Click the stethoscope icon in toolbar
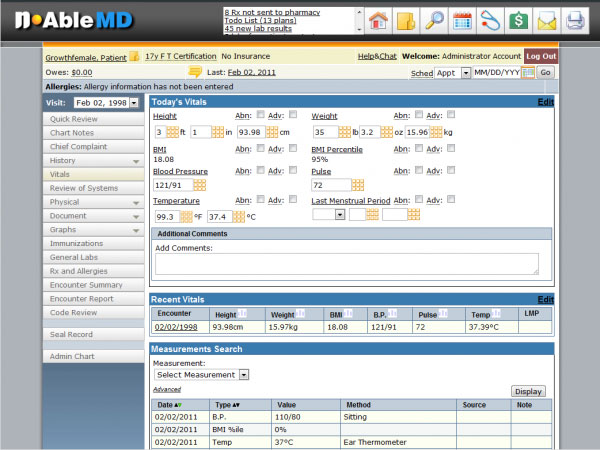600x450 pixels. coord(490,20)
